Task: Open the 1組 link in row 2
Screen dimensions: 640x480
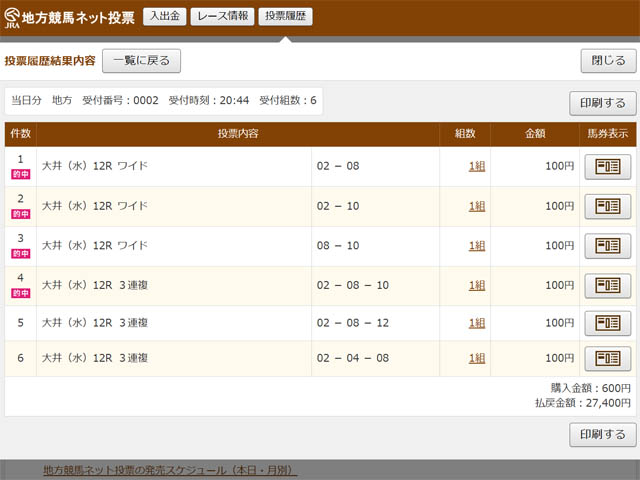Action: click(x=477, y=206)
